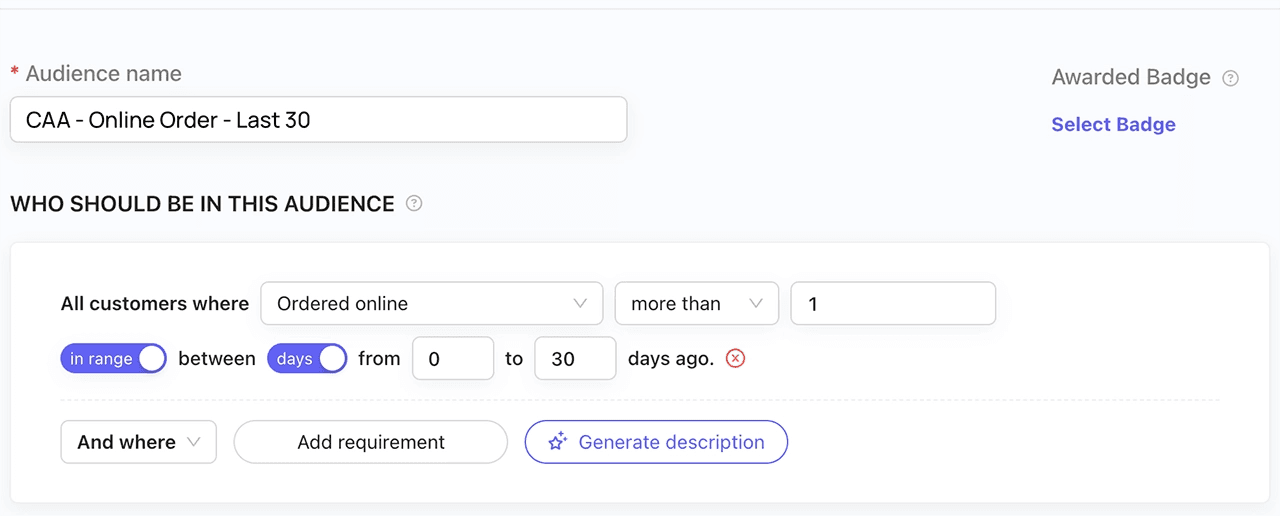Screen dimensions: 1280x516
Task: Focus the Audience name text field
Action: pyautogui.click(x=318, y=120)
